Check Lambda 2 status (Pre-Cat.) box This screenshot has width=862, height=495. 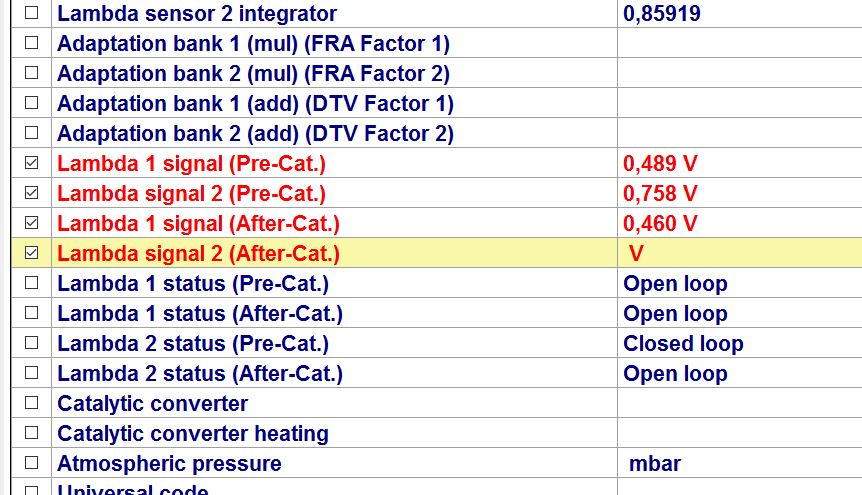click(32, 343)
